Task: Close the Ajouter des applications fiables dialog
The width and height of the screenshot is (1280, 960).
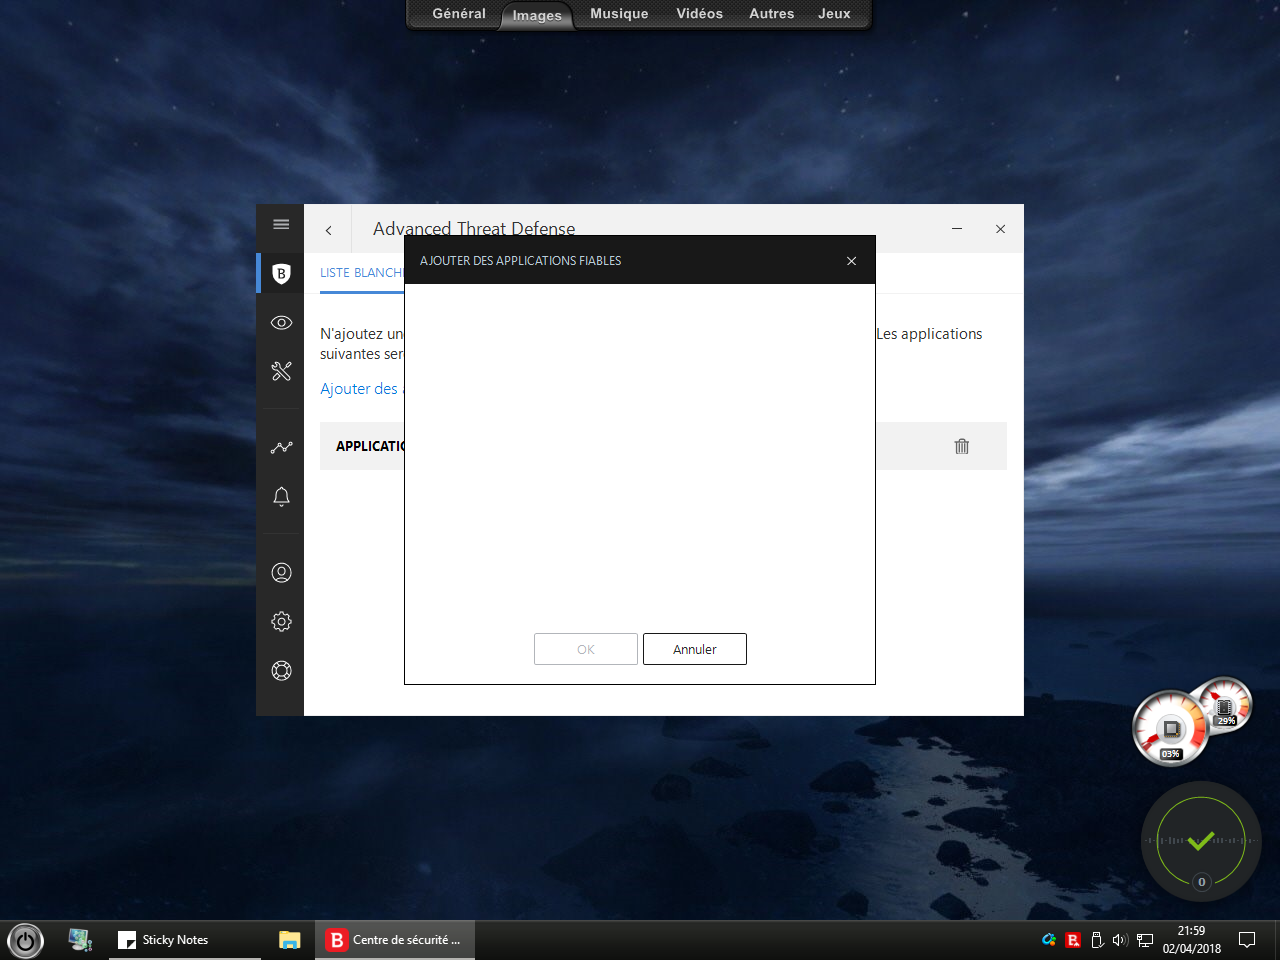Action: (x=851, y=261)
